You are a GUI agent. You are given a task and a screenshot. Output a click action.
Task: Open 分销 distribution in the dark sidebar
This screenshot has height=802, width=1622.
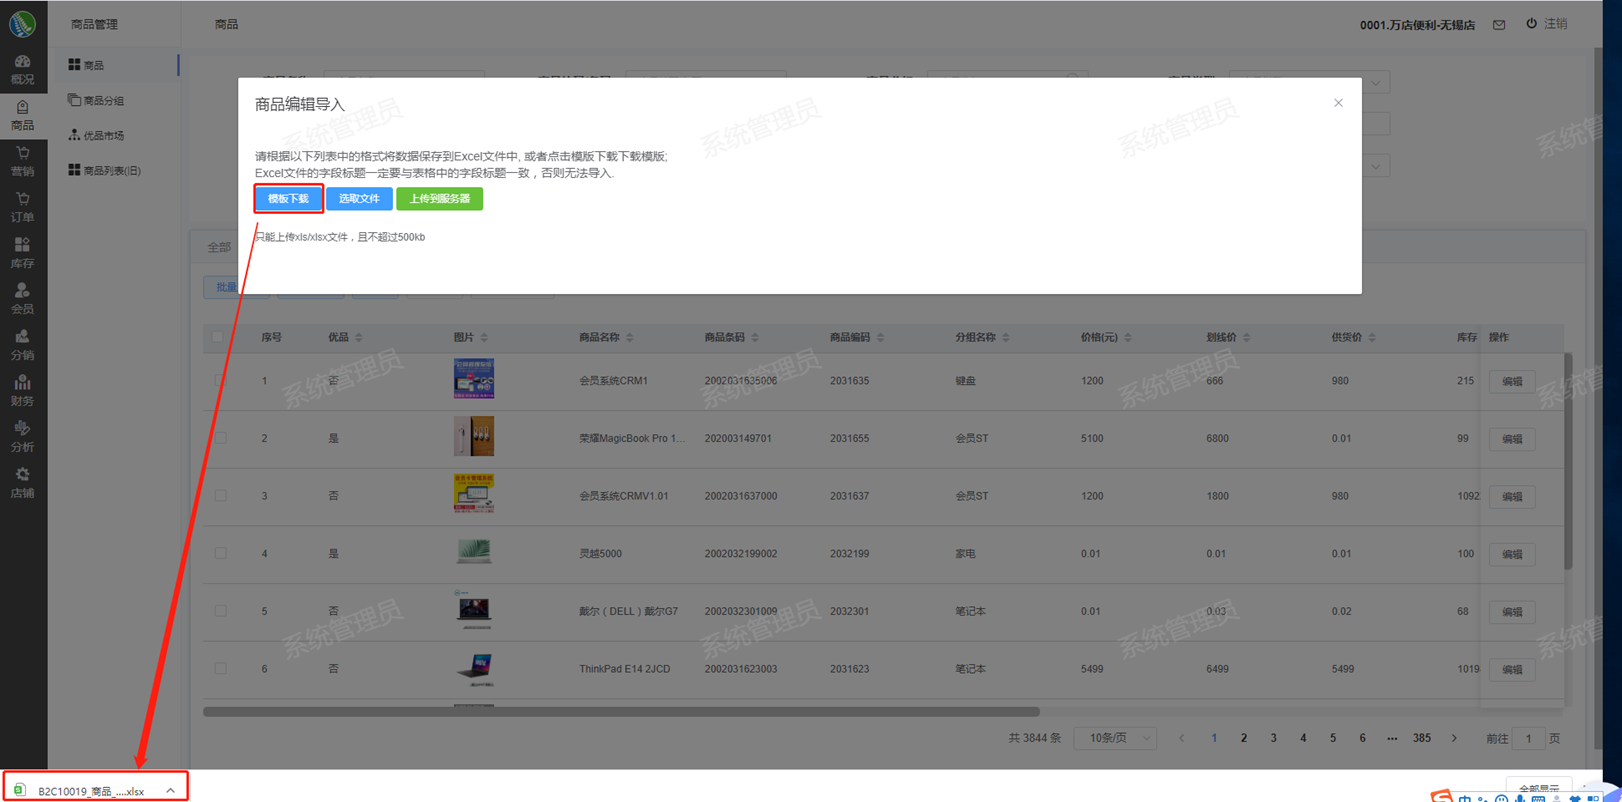pos(22,346)
